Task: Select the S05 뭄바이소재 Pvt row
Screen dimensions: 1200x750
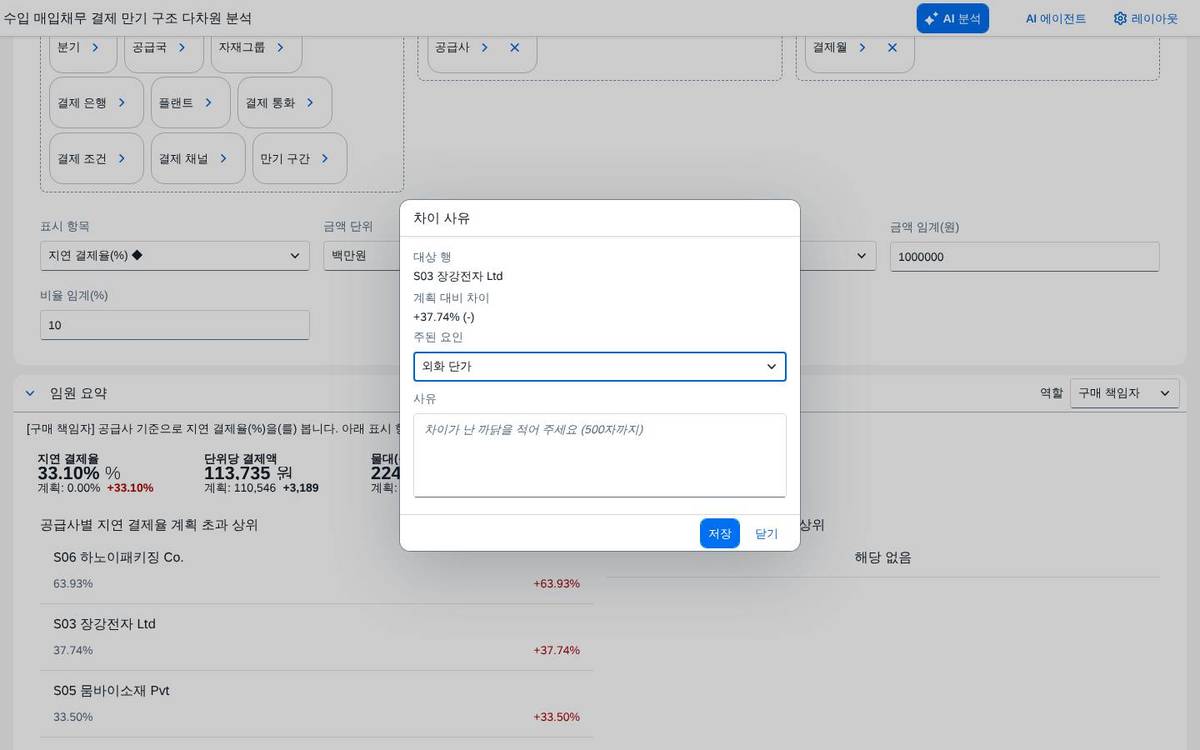Action: click(x=317, y=704)
